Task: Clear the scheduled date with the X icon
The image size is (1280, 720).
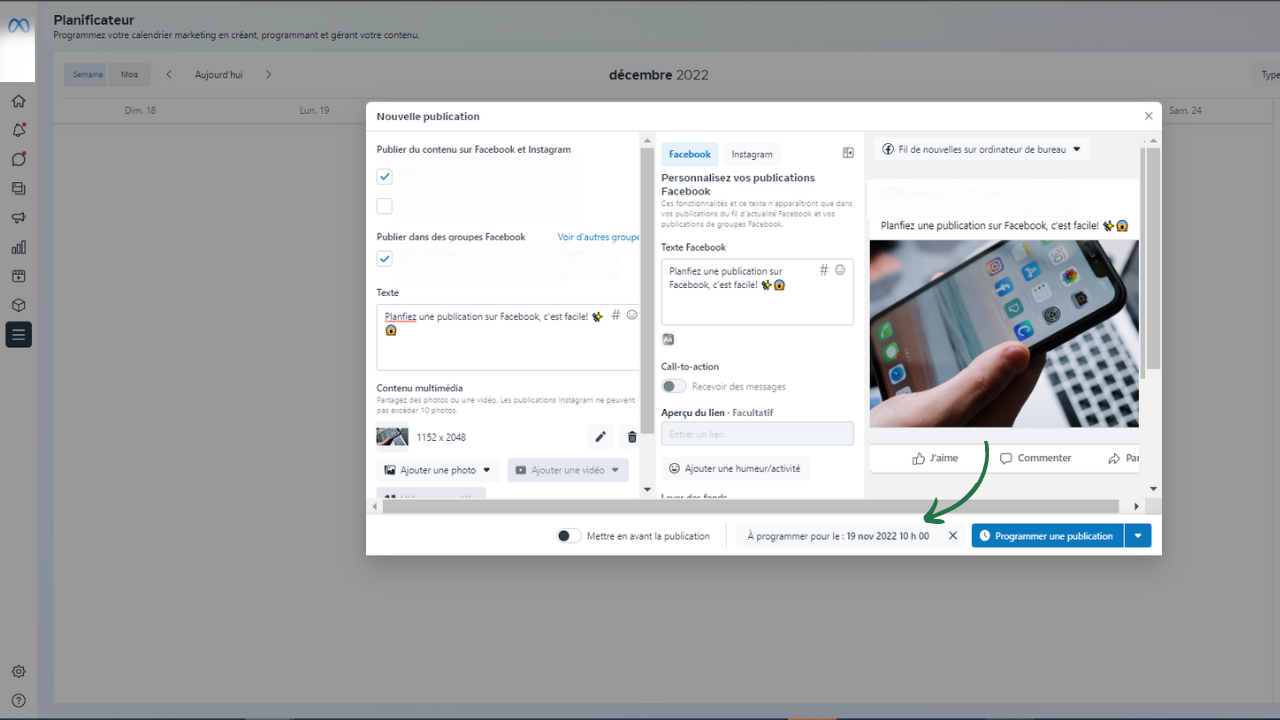Action: tap(953, 536)
